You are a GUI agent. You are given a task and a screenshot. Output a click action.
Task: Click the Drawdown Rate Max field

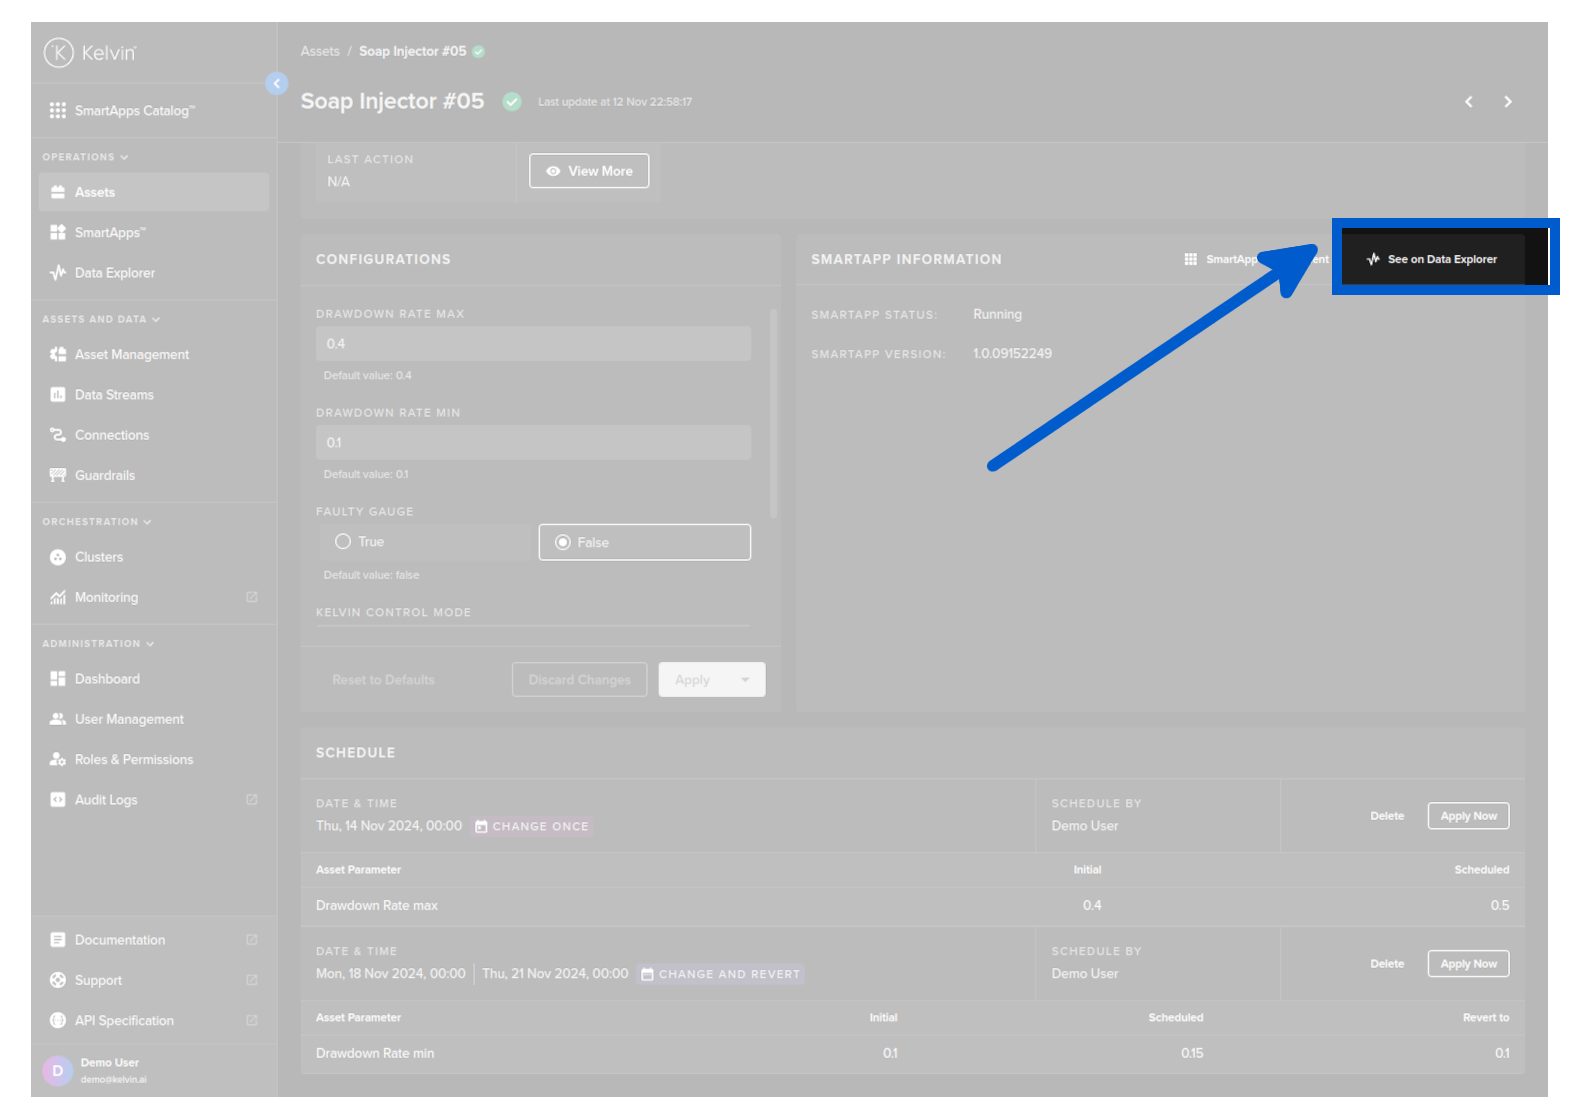coord(533,344)
